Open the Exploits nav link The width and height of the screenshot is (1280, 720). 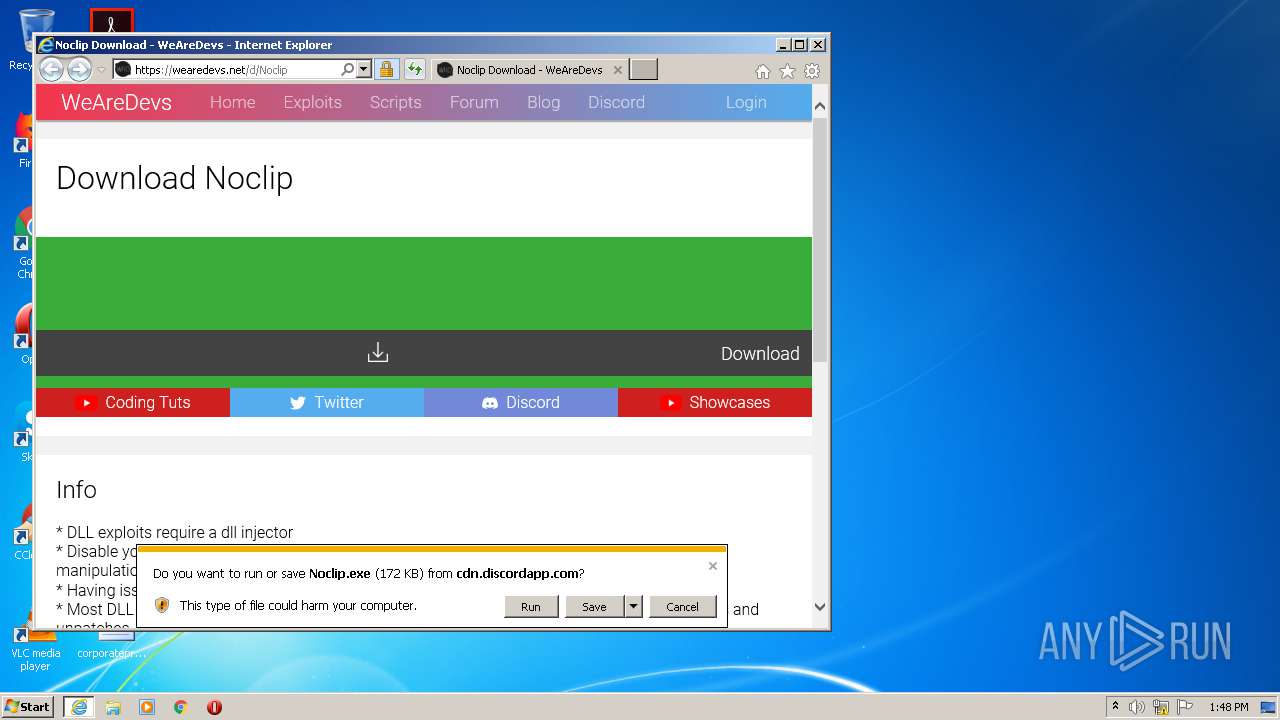[x=312, y=102]
